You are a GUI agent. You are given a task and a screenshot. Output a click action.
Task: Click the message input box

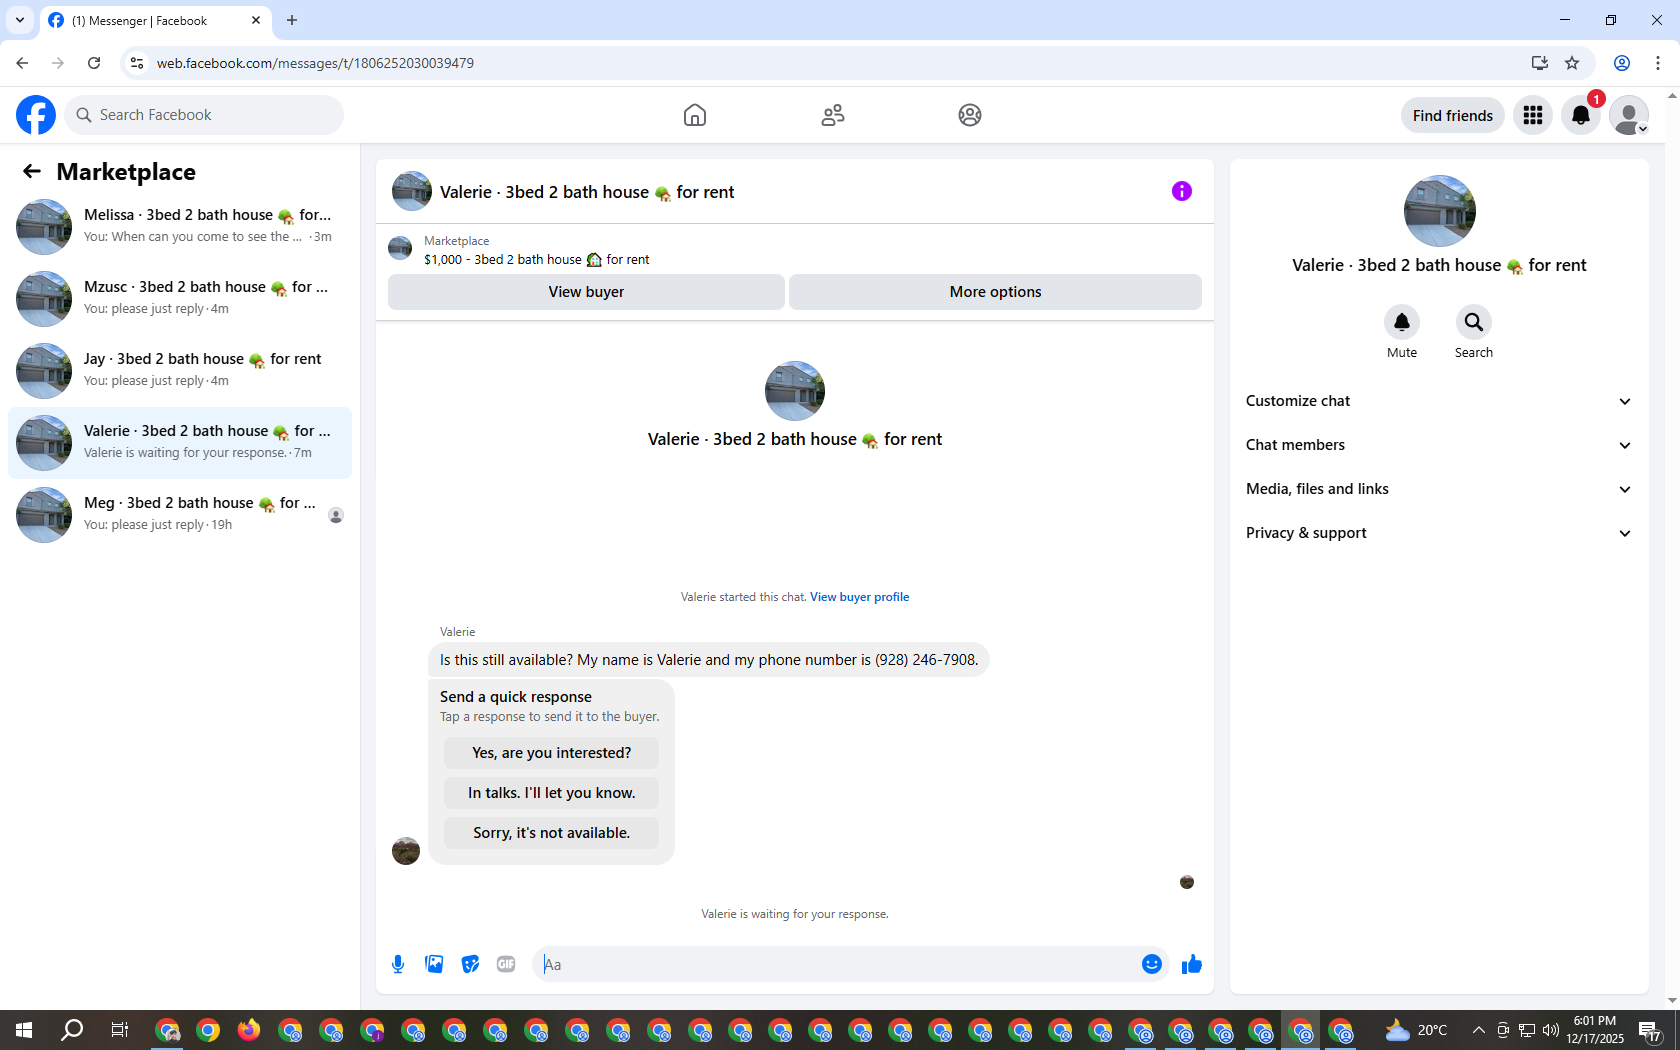835,964
